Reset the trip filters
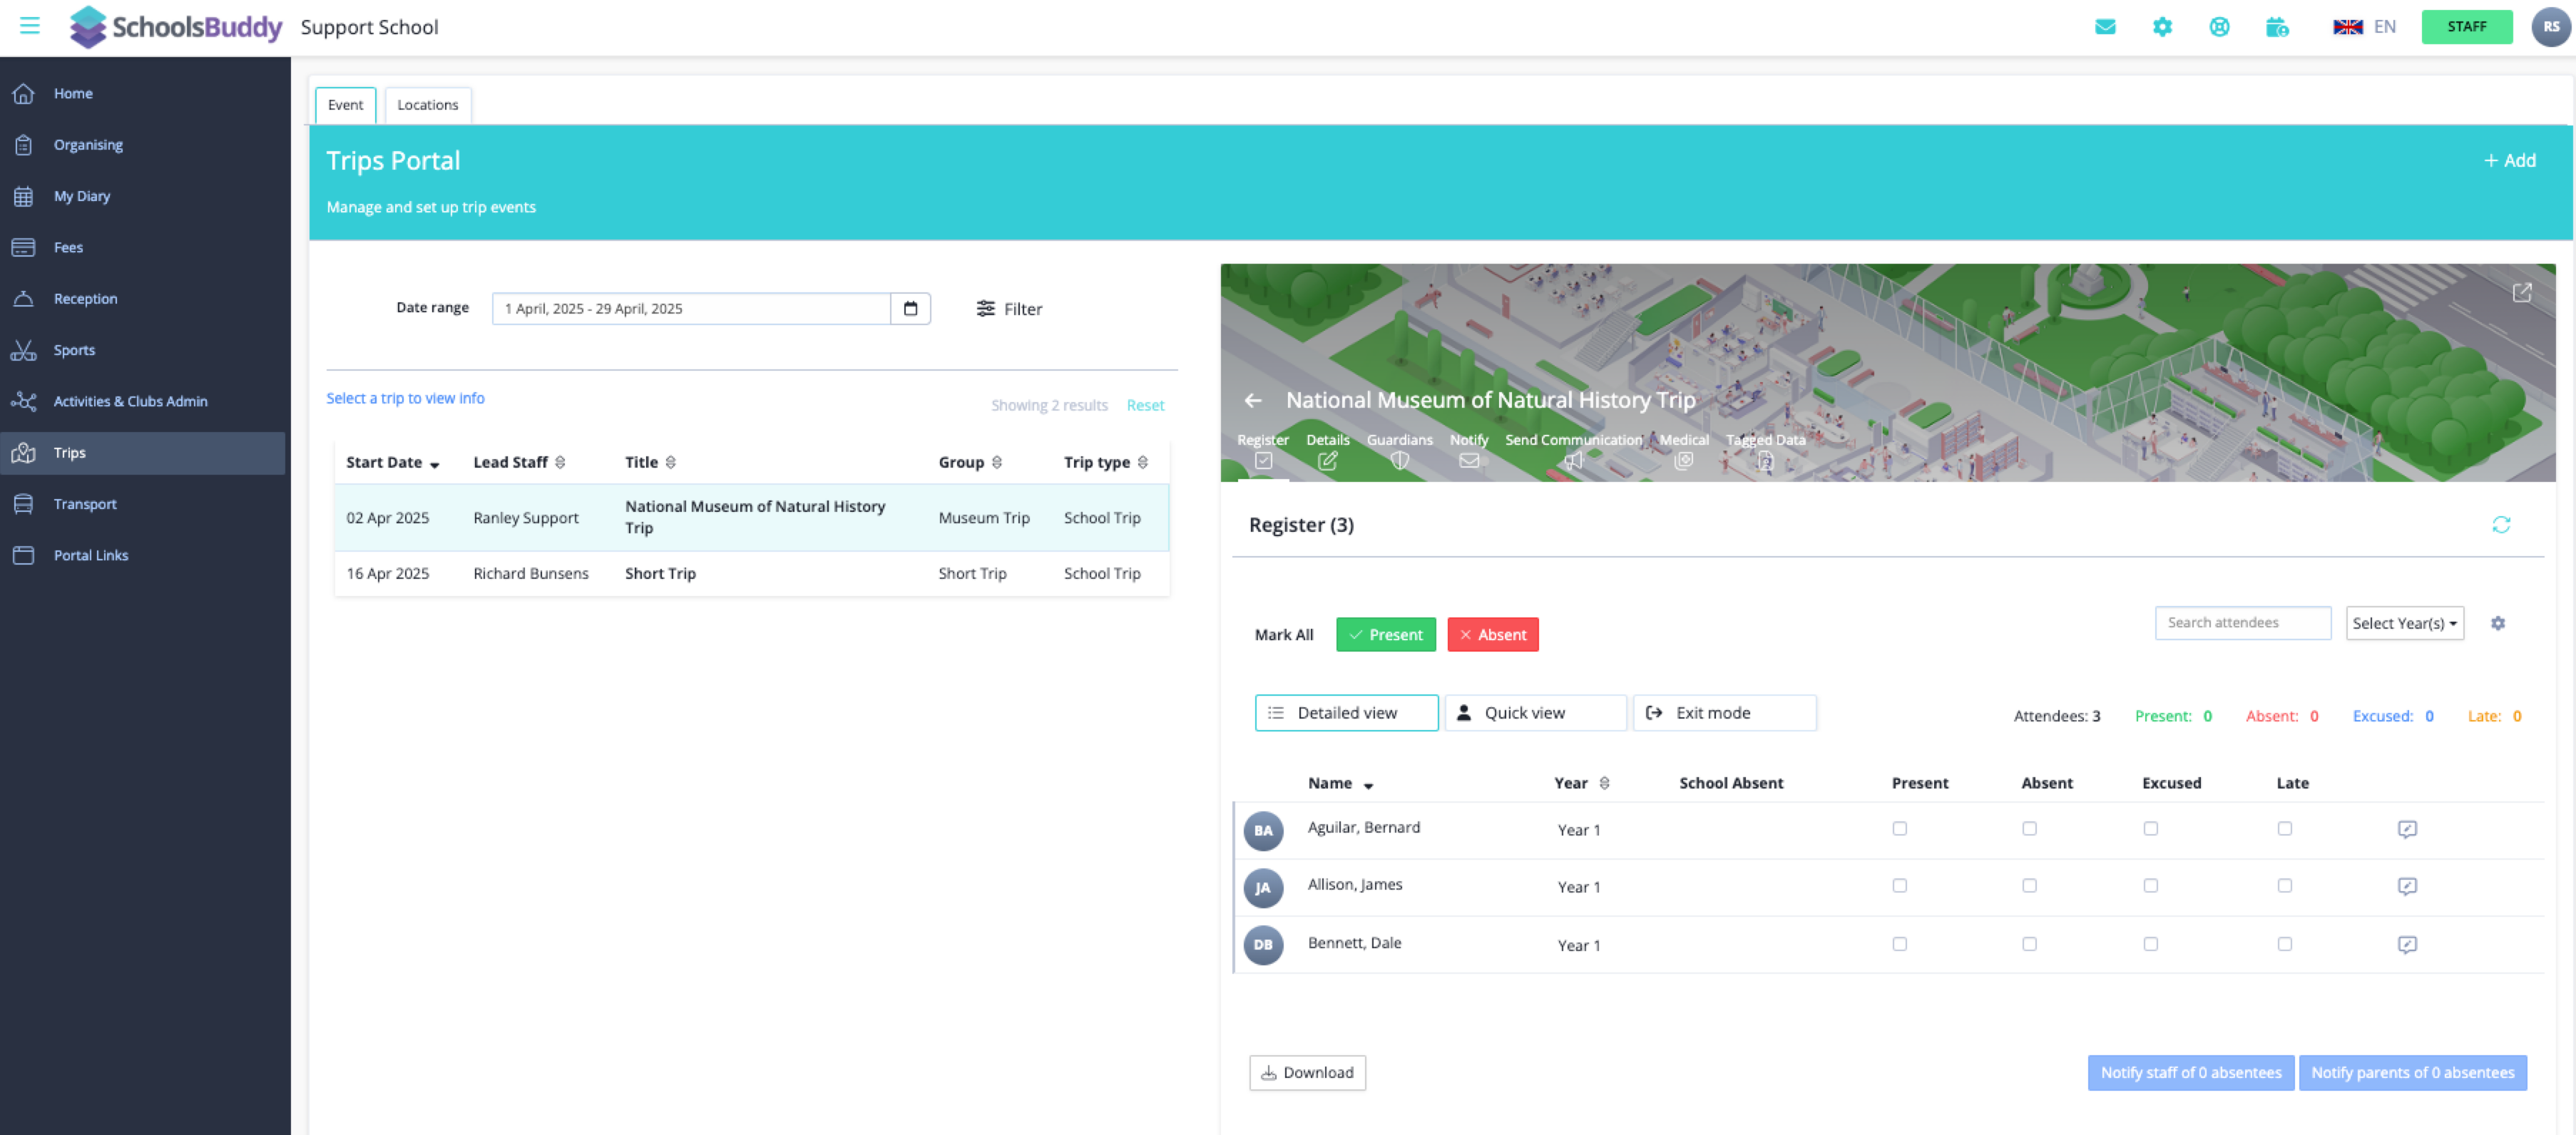The width and height of the screenshot is (2576, 1135). (x=1145, y=405)
